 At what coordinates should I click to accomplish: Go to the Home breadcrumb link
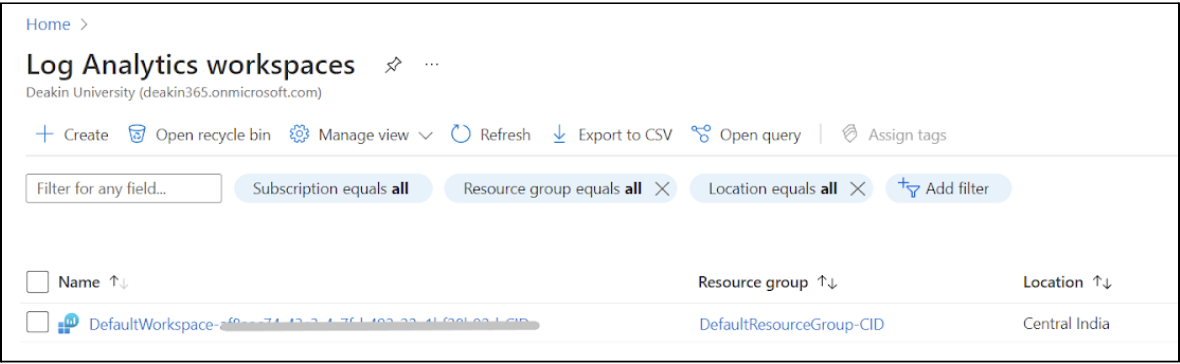48,24
